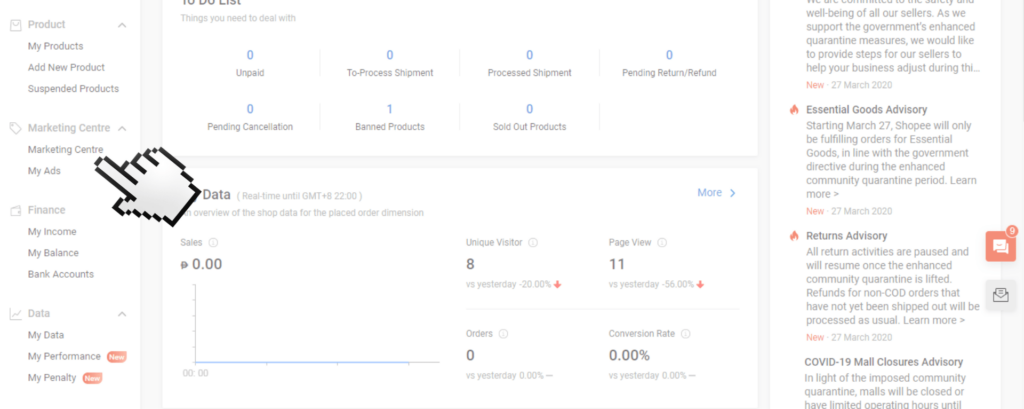Open the chat widget with 9 unread

tap(1000, 246)
